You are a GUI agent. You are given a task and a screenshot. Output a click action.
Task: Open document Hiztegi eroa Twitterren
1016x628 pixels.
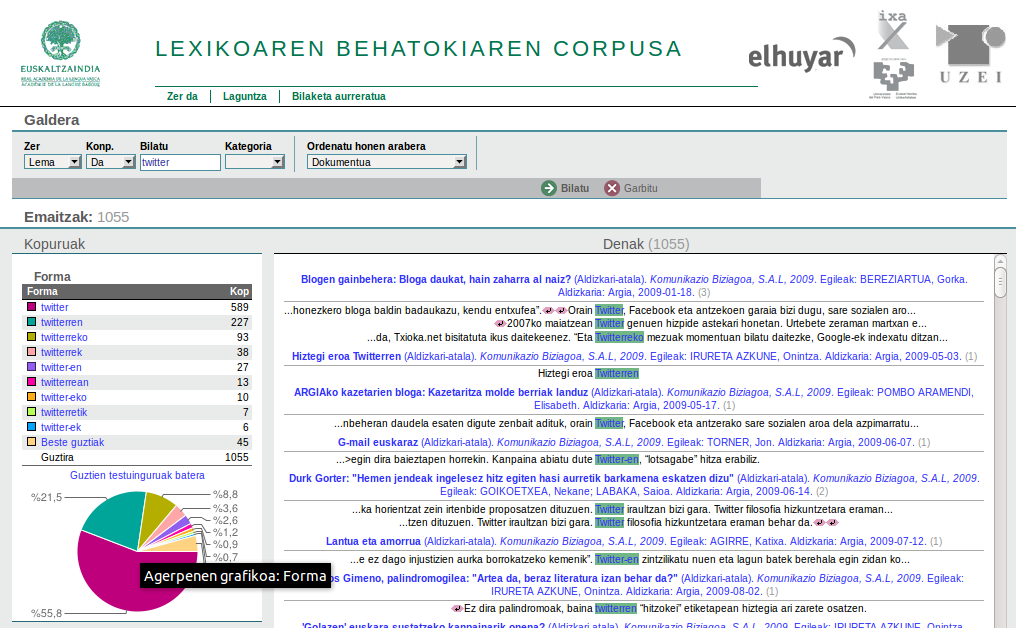(346, 356)
